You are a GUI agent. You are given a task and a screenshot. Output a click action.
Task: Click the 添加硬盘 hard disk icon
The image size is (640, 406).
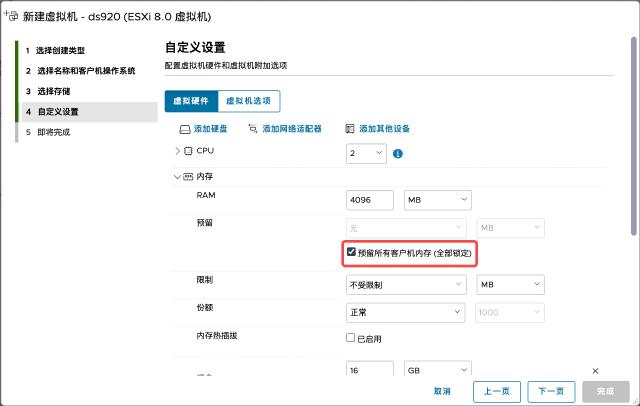coord(184,129)
